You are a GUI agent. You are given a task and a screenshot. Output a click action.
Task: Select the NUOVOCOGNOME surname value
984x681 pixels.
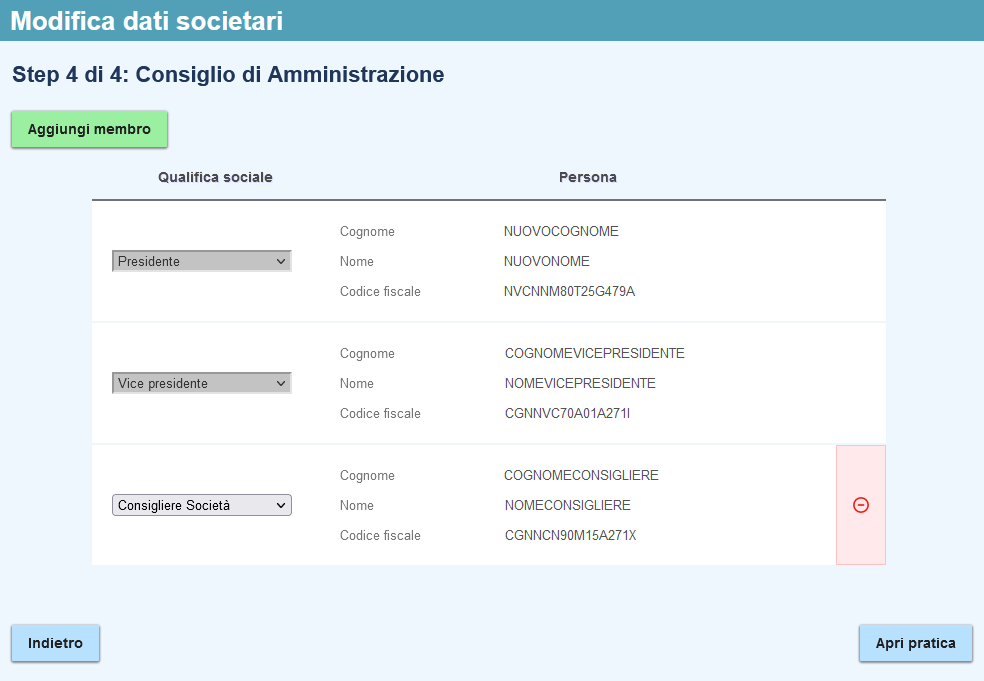(x=561, y=231)
